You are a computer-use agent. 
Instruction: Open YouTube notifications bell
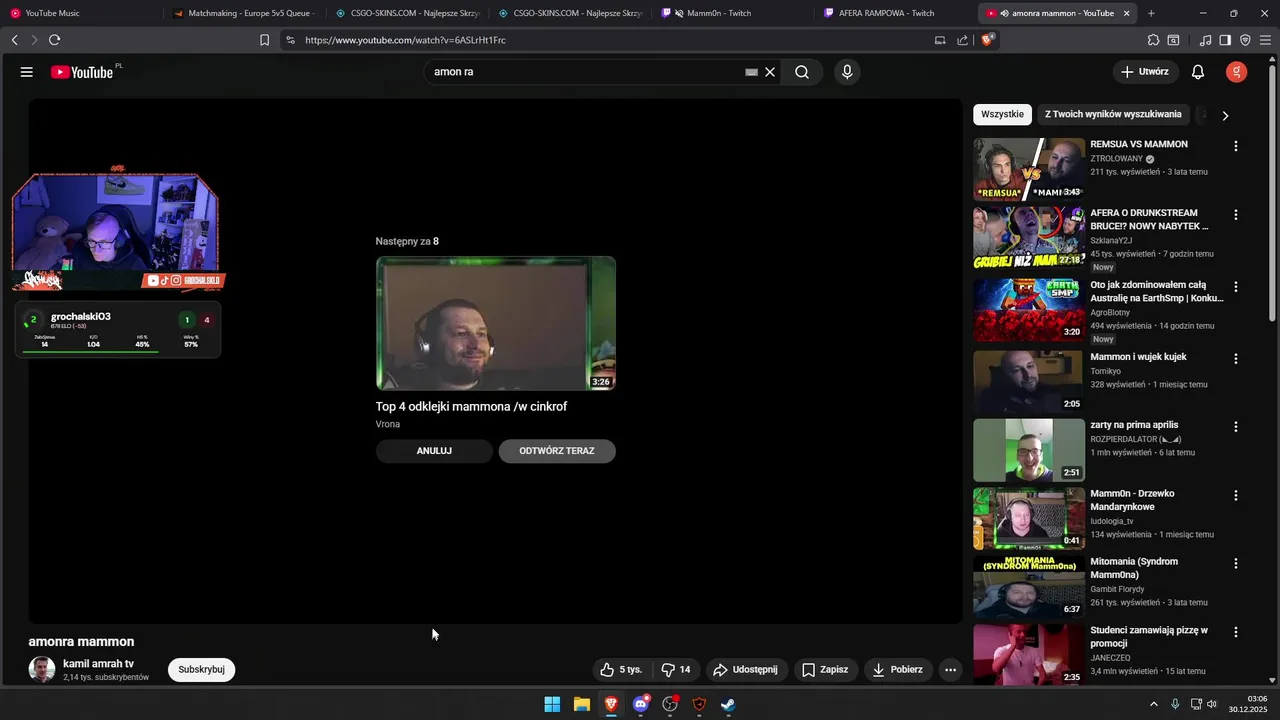[x=1198, y=72]
